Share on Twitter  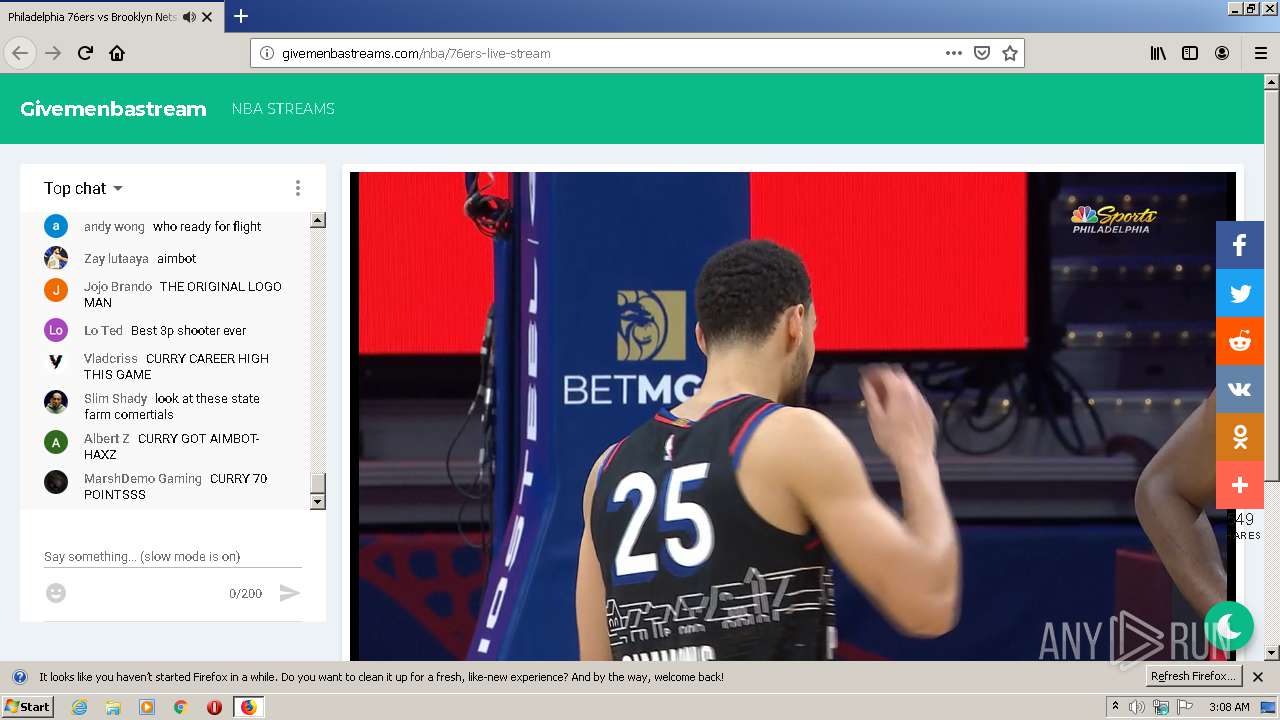(x=1240, y=293)
